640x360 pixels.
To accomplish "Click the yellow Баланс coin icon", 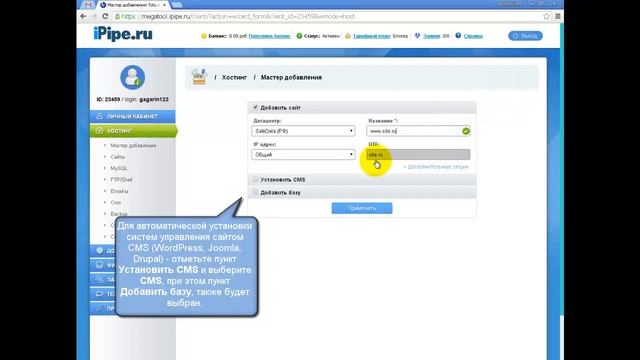I will [x=204, y=36].
